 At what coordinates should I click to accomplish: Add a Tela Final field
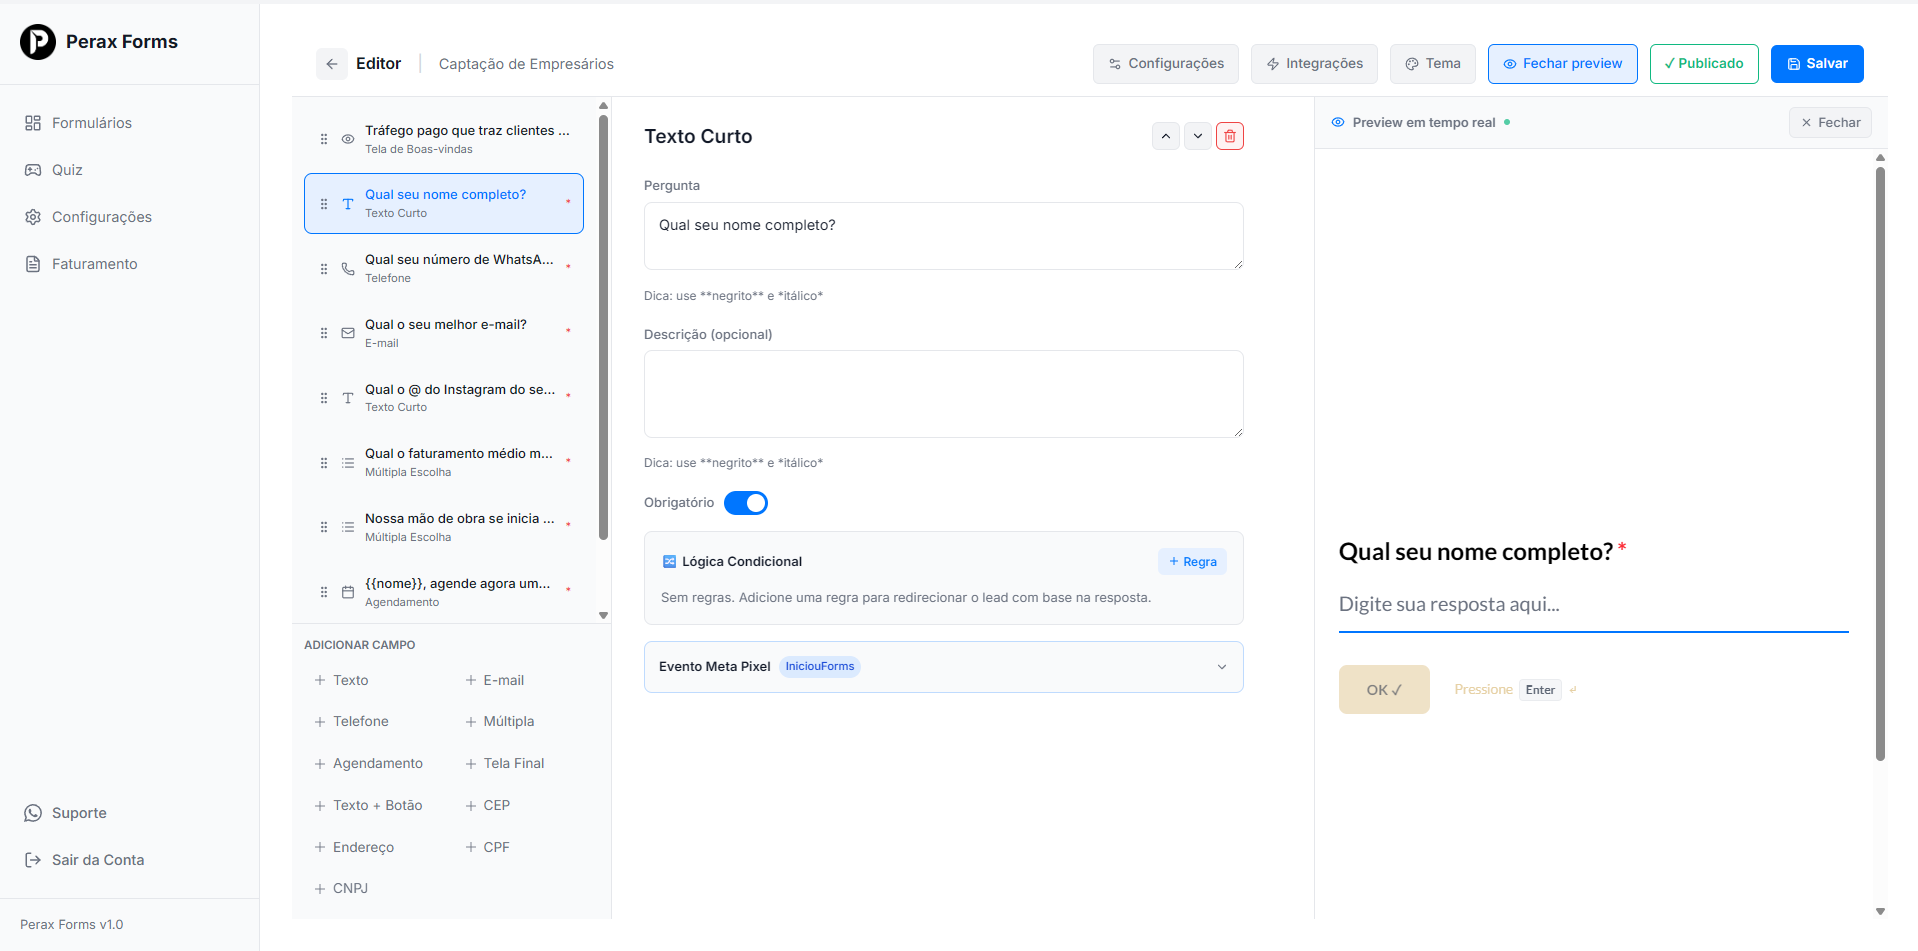(x=504, y=764)
